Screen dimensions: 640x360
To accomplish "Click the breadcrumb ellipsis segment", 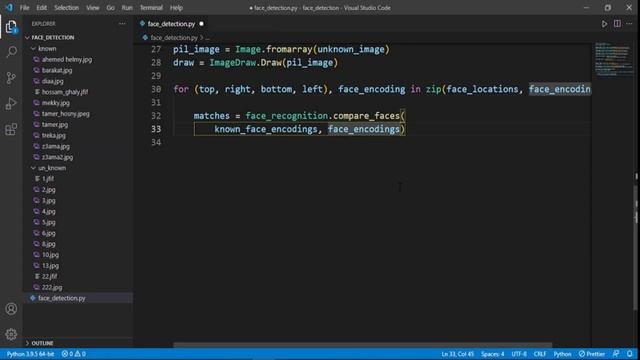I will [207, 38].
